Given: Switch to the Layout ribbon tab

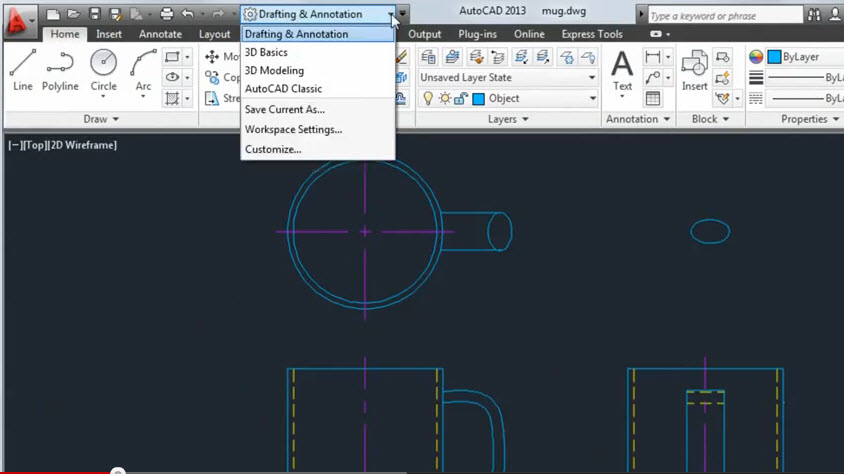Looking at the screenshot, I should [x=214, y=34].
